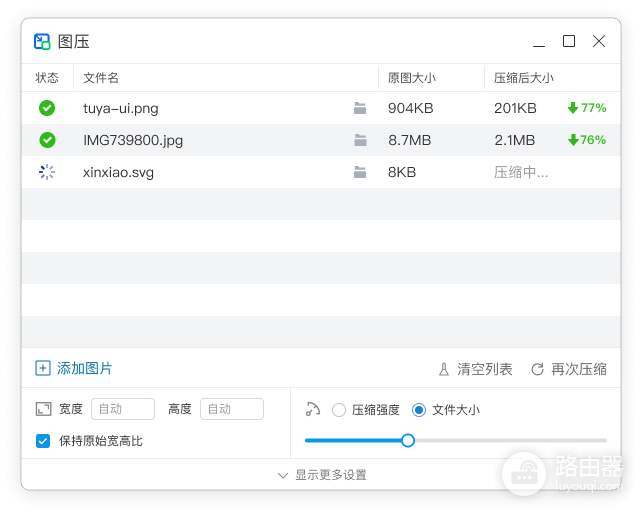Viewport: 642px width, 514px height.
Task: Click loading spinner for xinxiao.svg
Action: 47,172
